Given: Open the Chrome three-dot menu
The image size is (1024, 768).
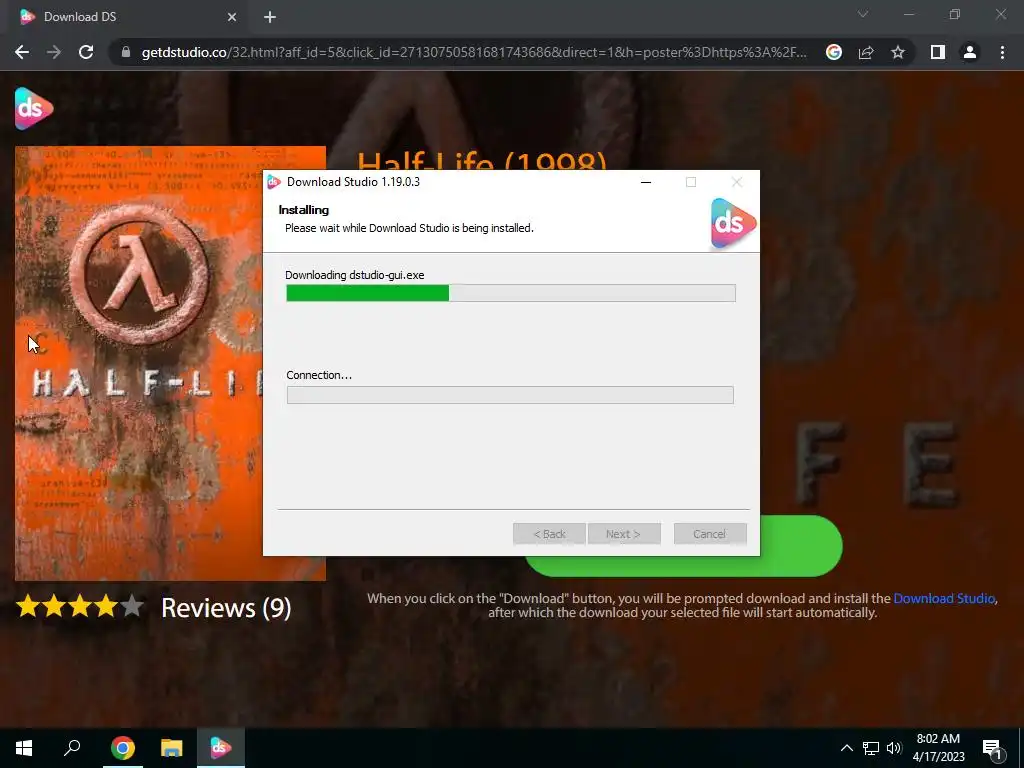Looking at the screenshot, I should tap(1002, 52).
